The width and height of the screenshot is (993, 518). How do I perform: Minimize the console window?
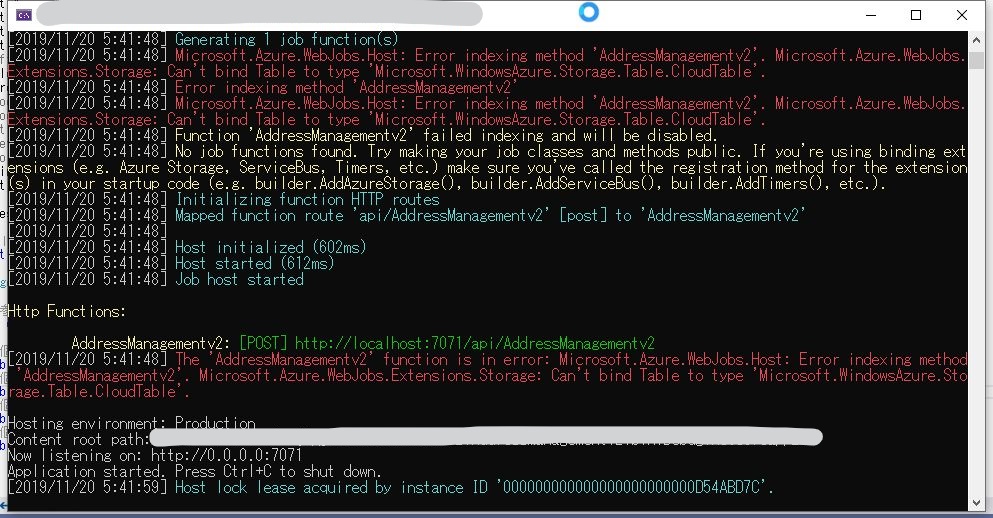point(871,15)
